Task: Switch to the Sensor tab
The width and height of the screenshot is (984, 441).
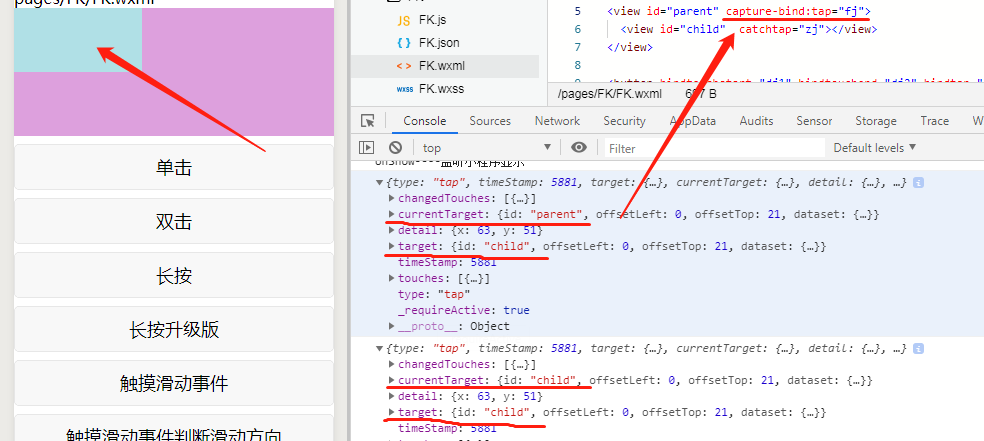Action: tap(814, 120)
